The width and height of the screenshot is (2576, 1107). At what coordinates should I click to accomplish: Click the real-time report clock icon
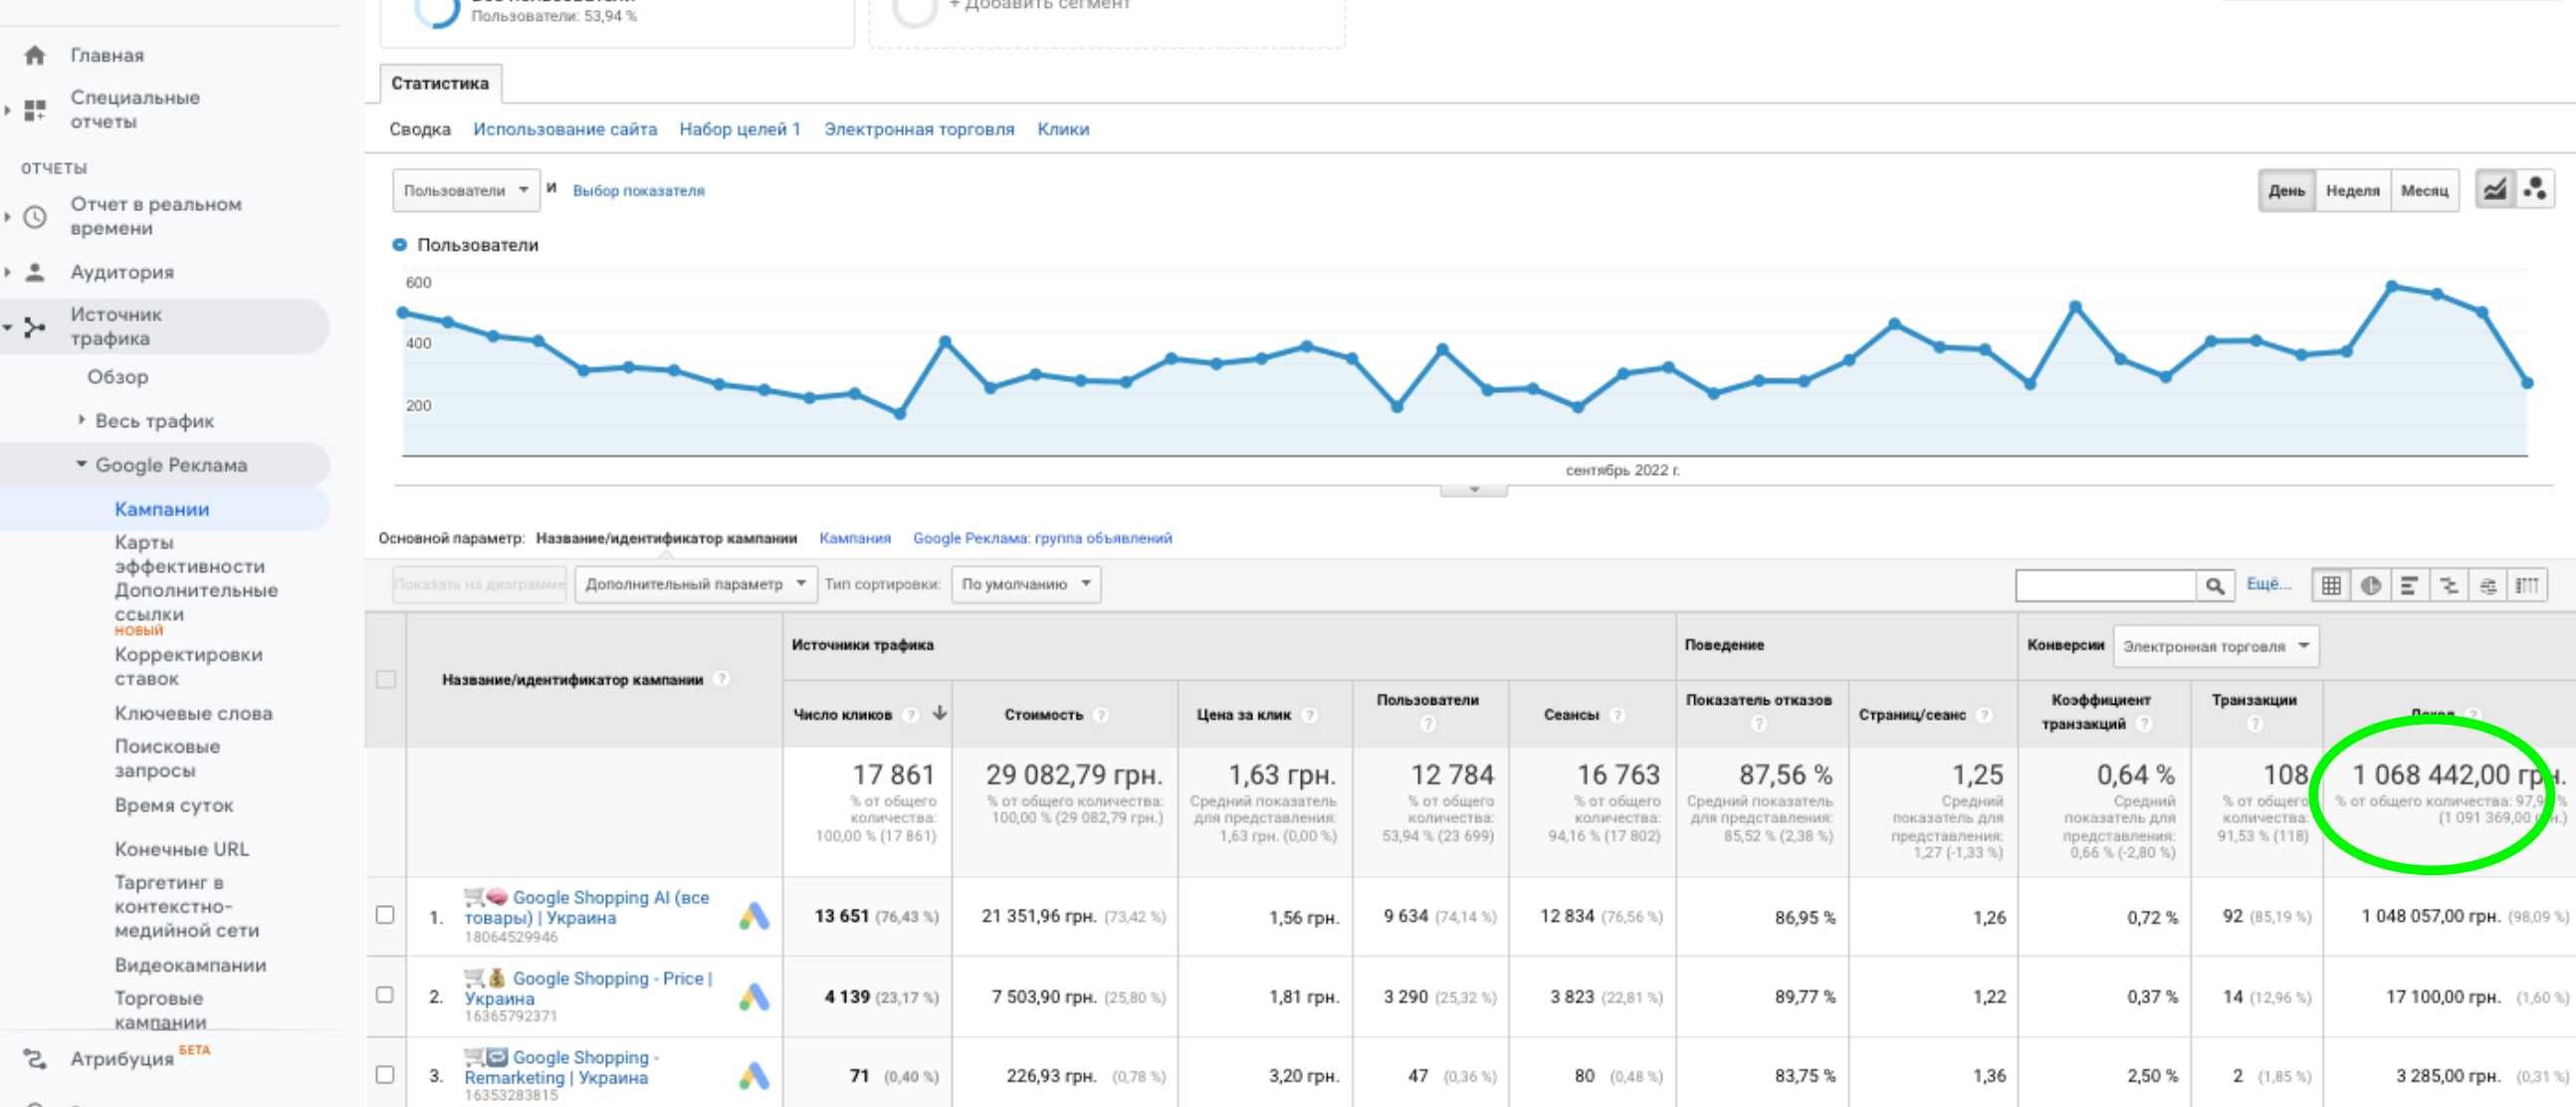click(x=35, y=217)
